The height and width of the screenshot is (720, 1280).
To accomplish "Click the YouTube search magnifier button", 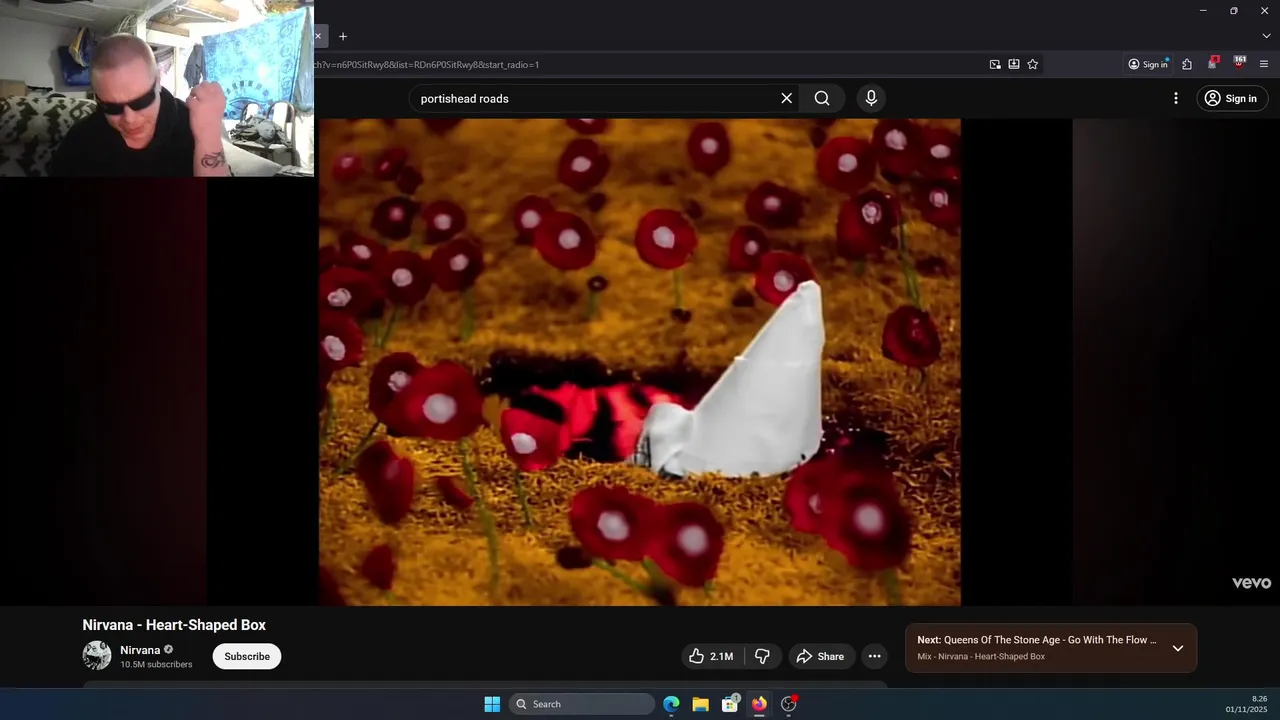I will click(822, 98).
